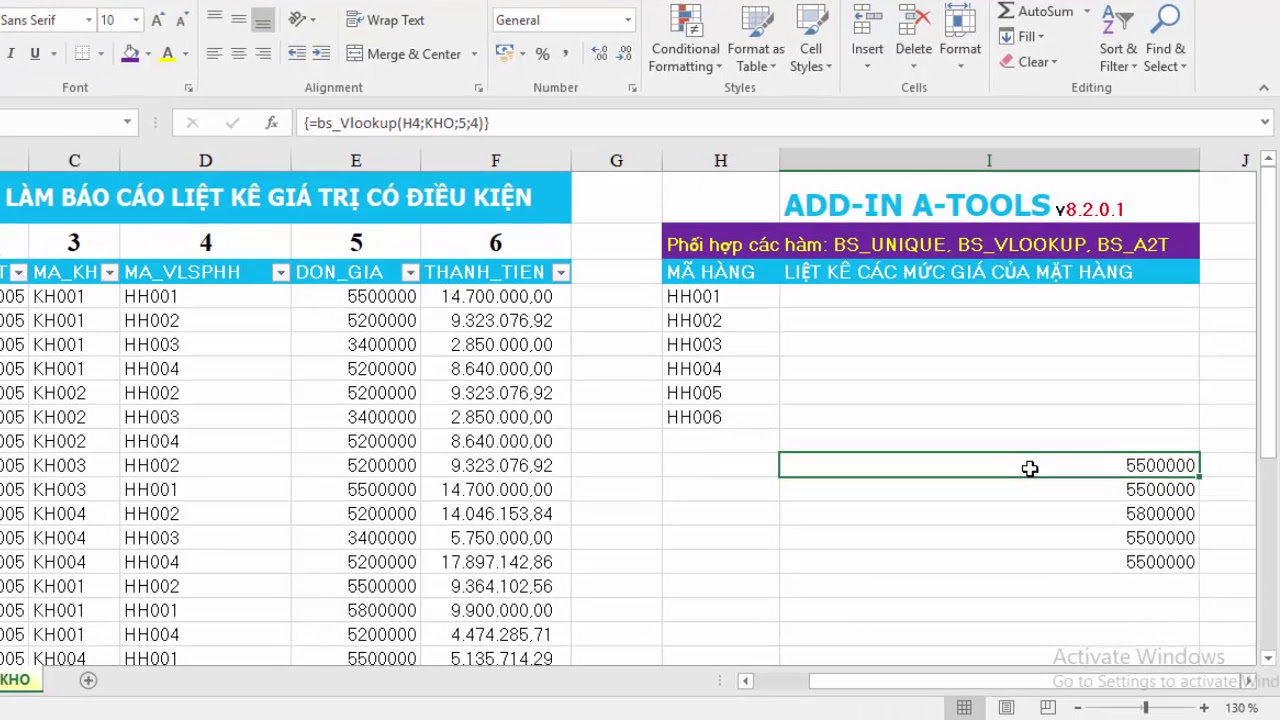Open font color dropdown arrow
1280x720 pixels.
tap(185, 54)
